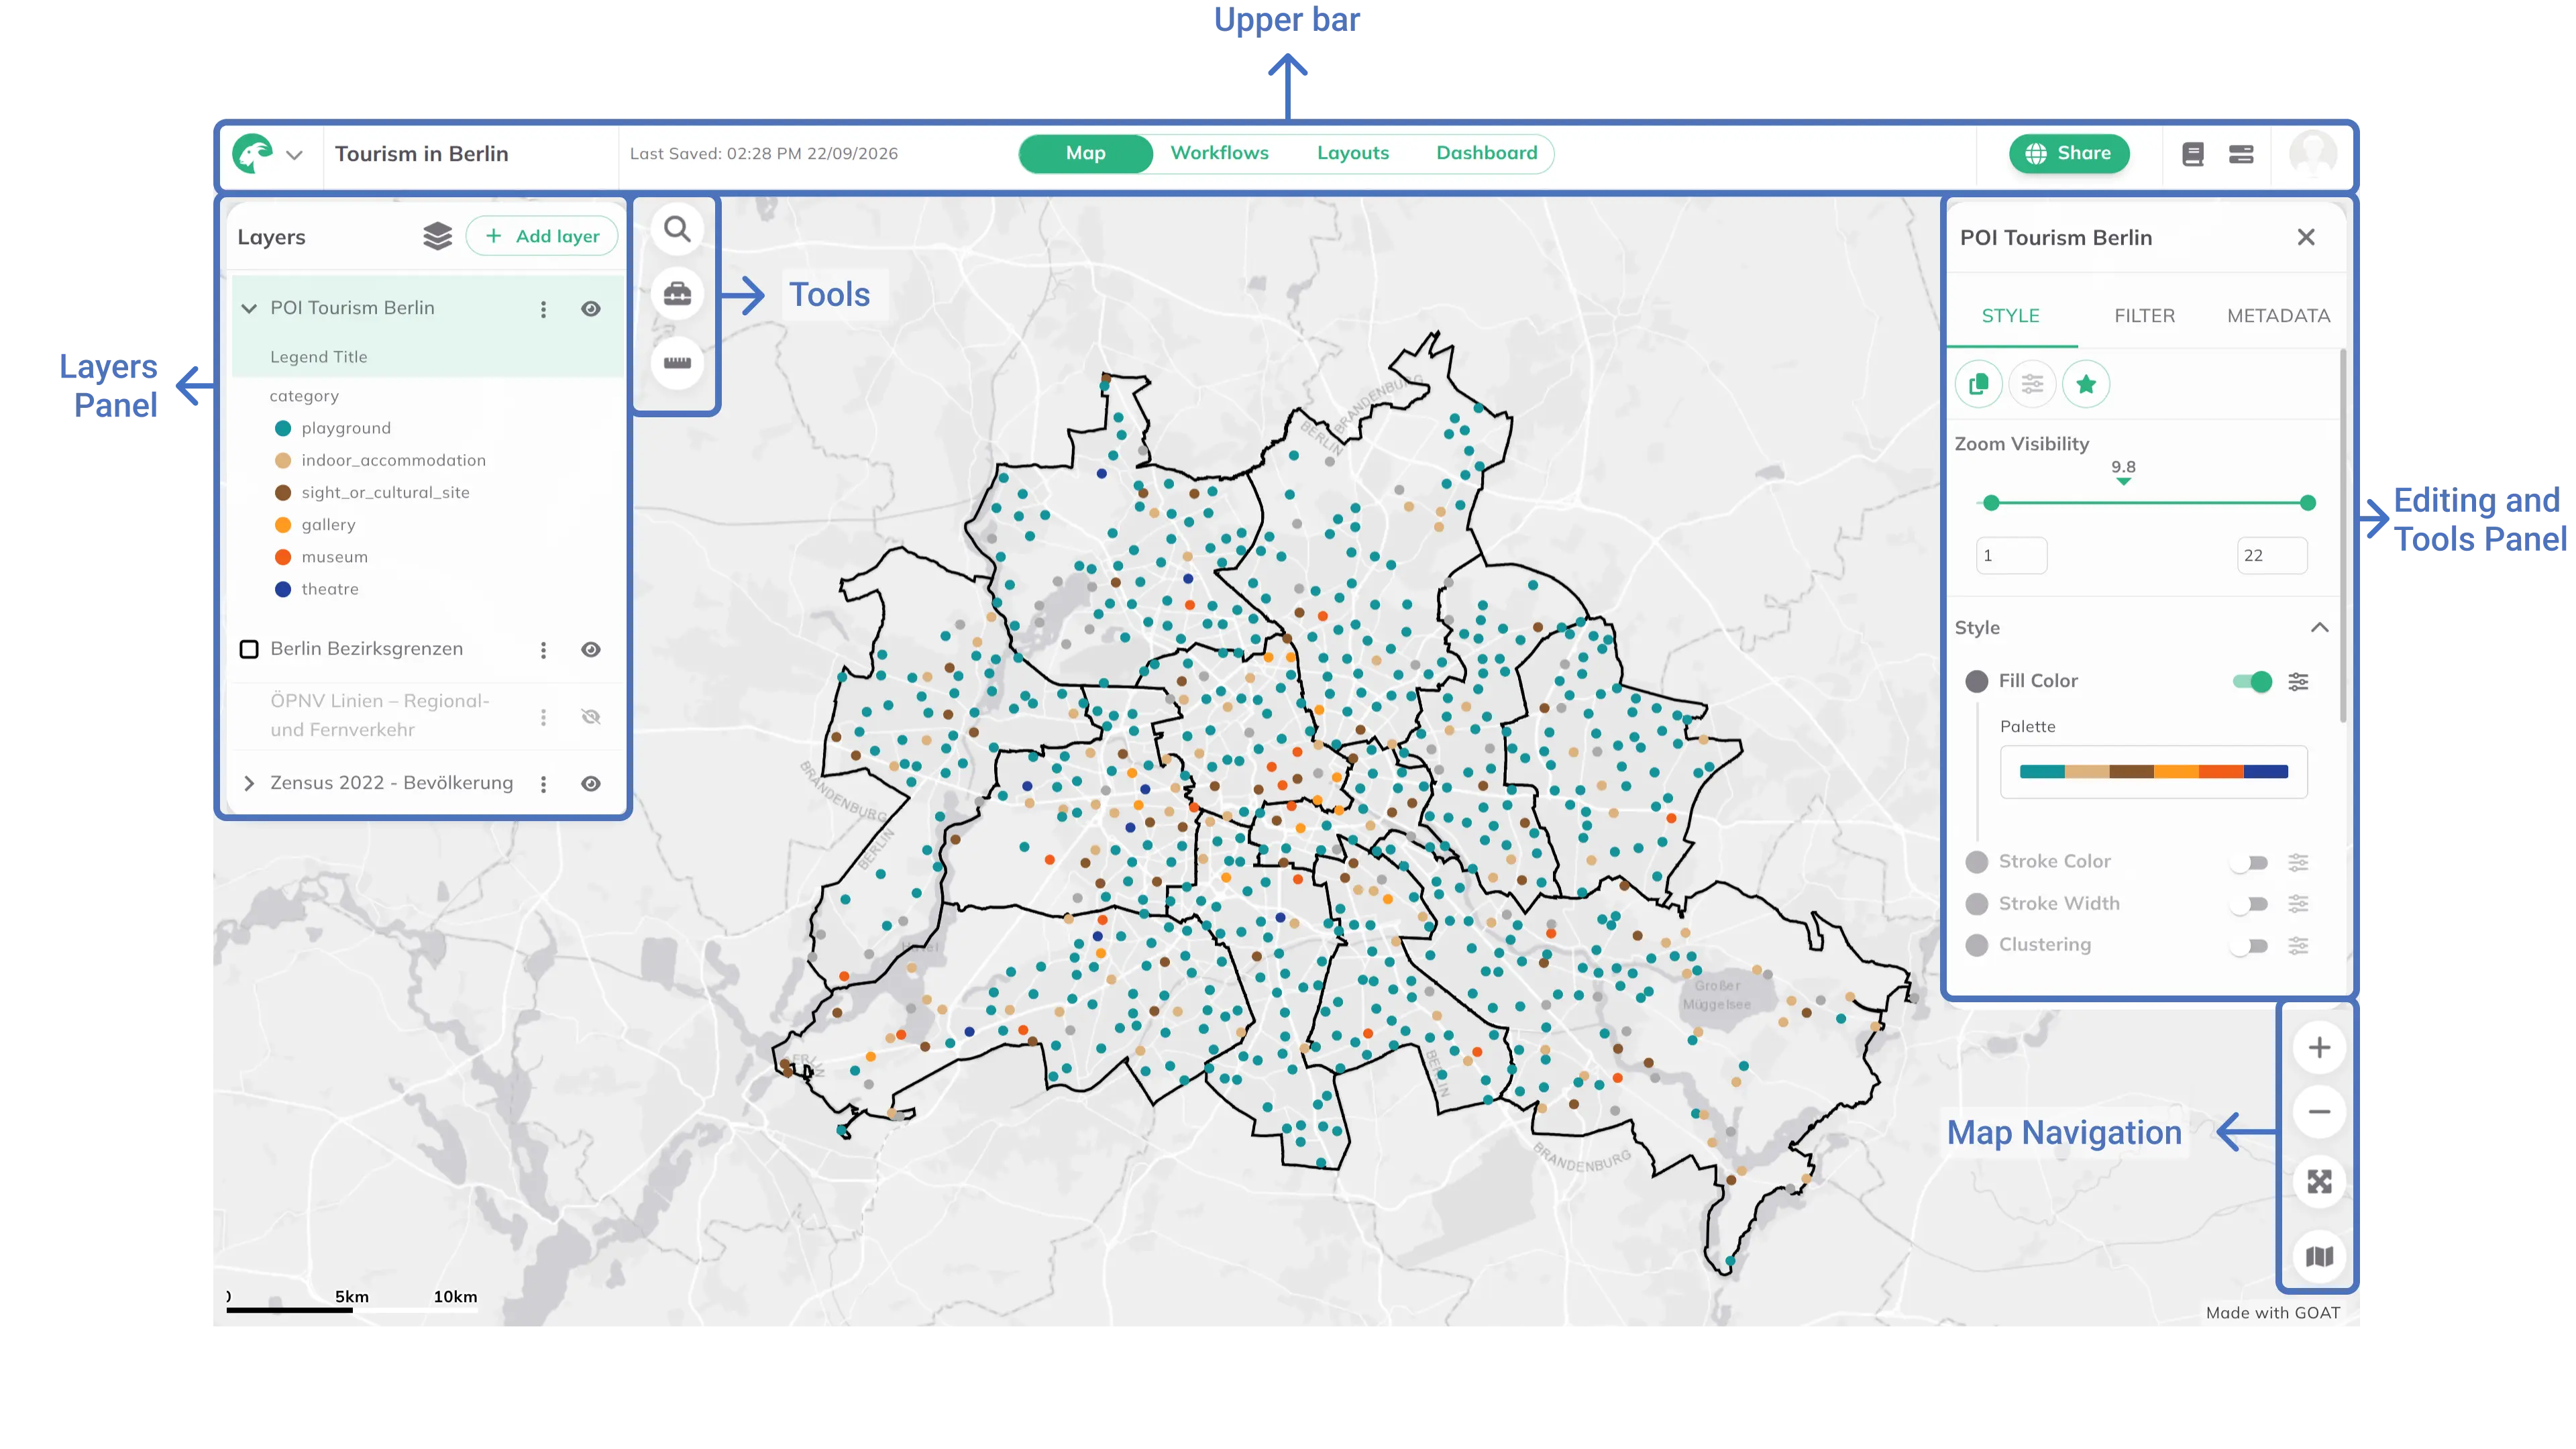The width and height of the screenshot is (2576, 1449).
Task: Open the toolbox tool
Action: [x=677, y=294]
